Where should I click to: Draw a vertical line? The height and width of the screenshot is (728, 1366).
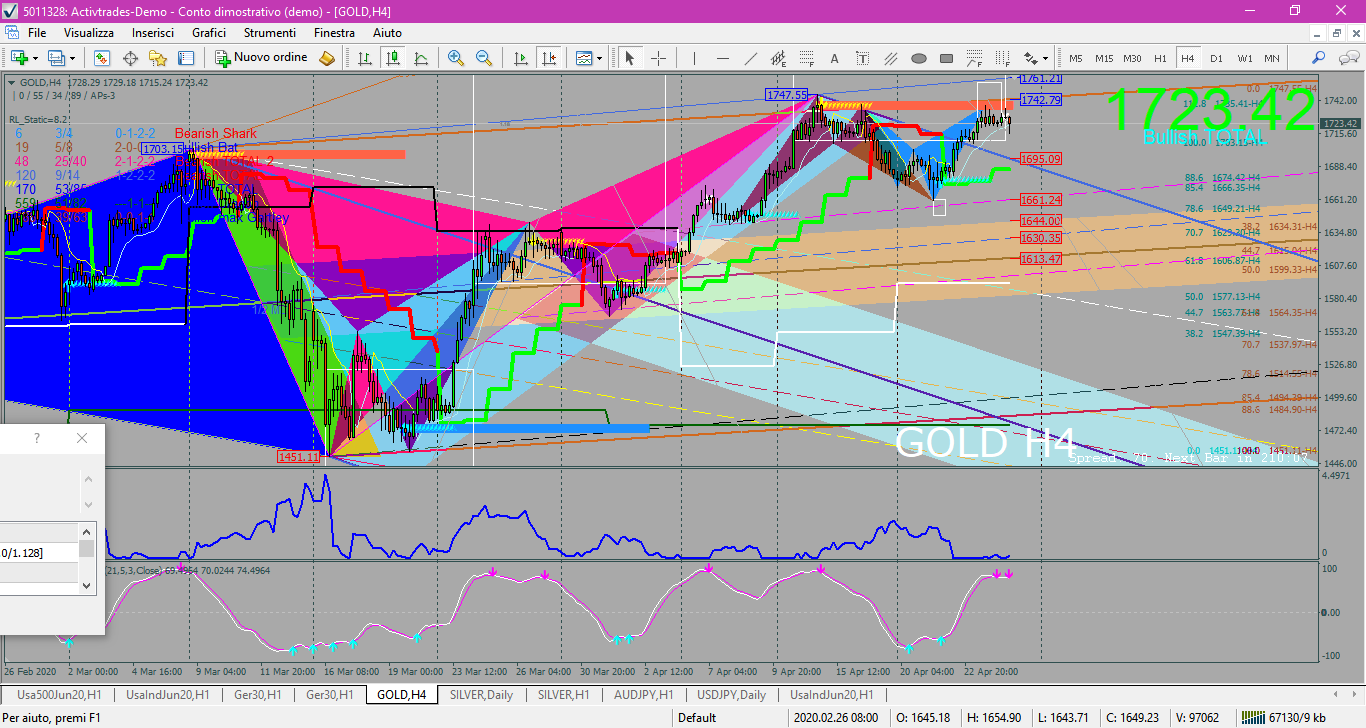(694, 58)
